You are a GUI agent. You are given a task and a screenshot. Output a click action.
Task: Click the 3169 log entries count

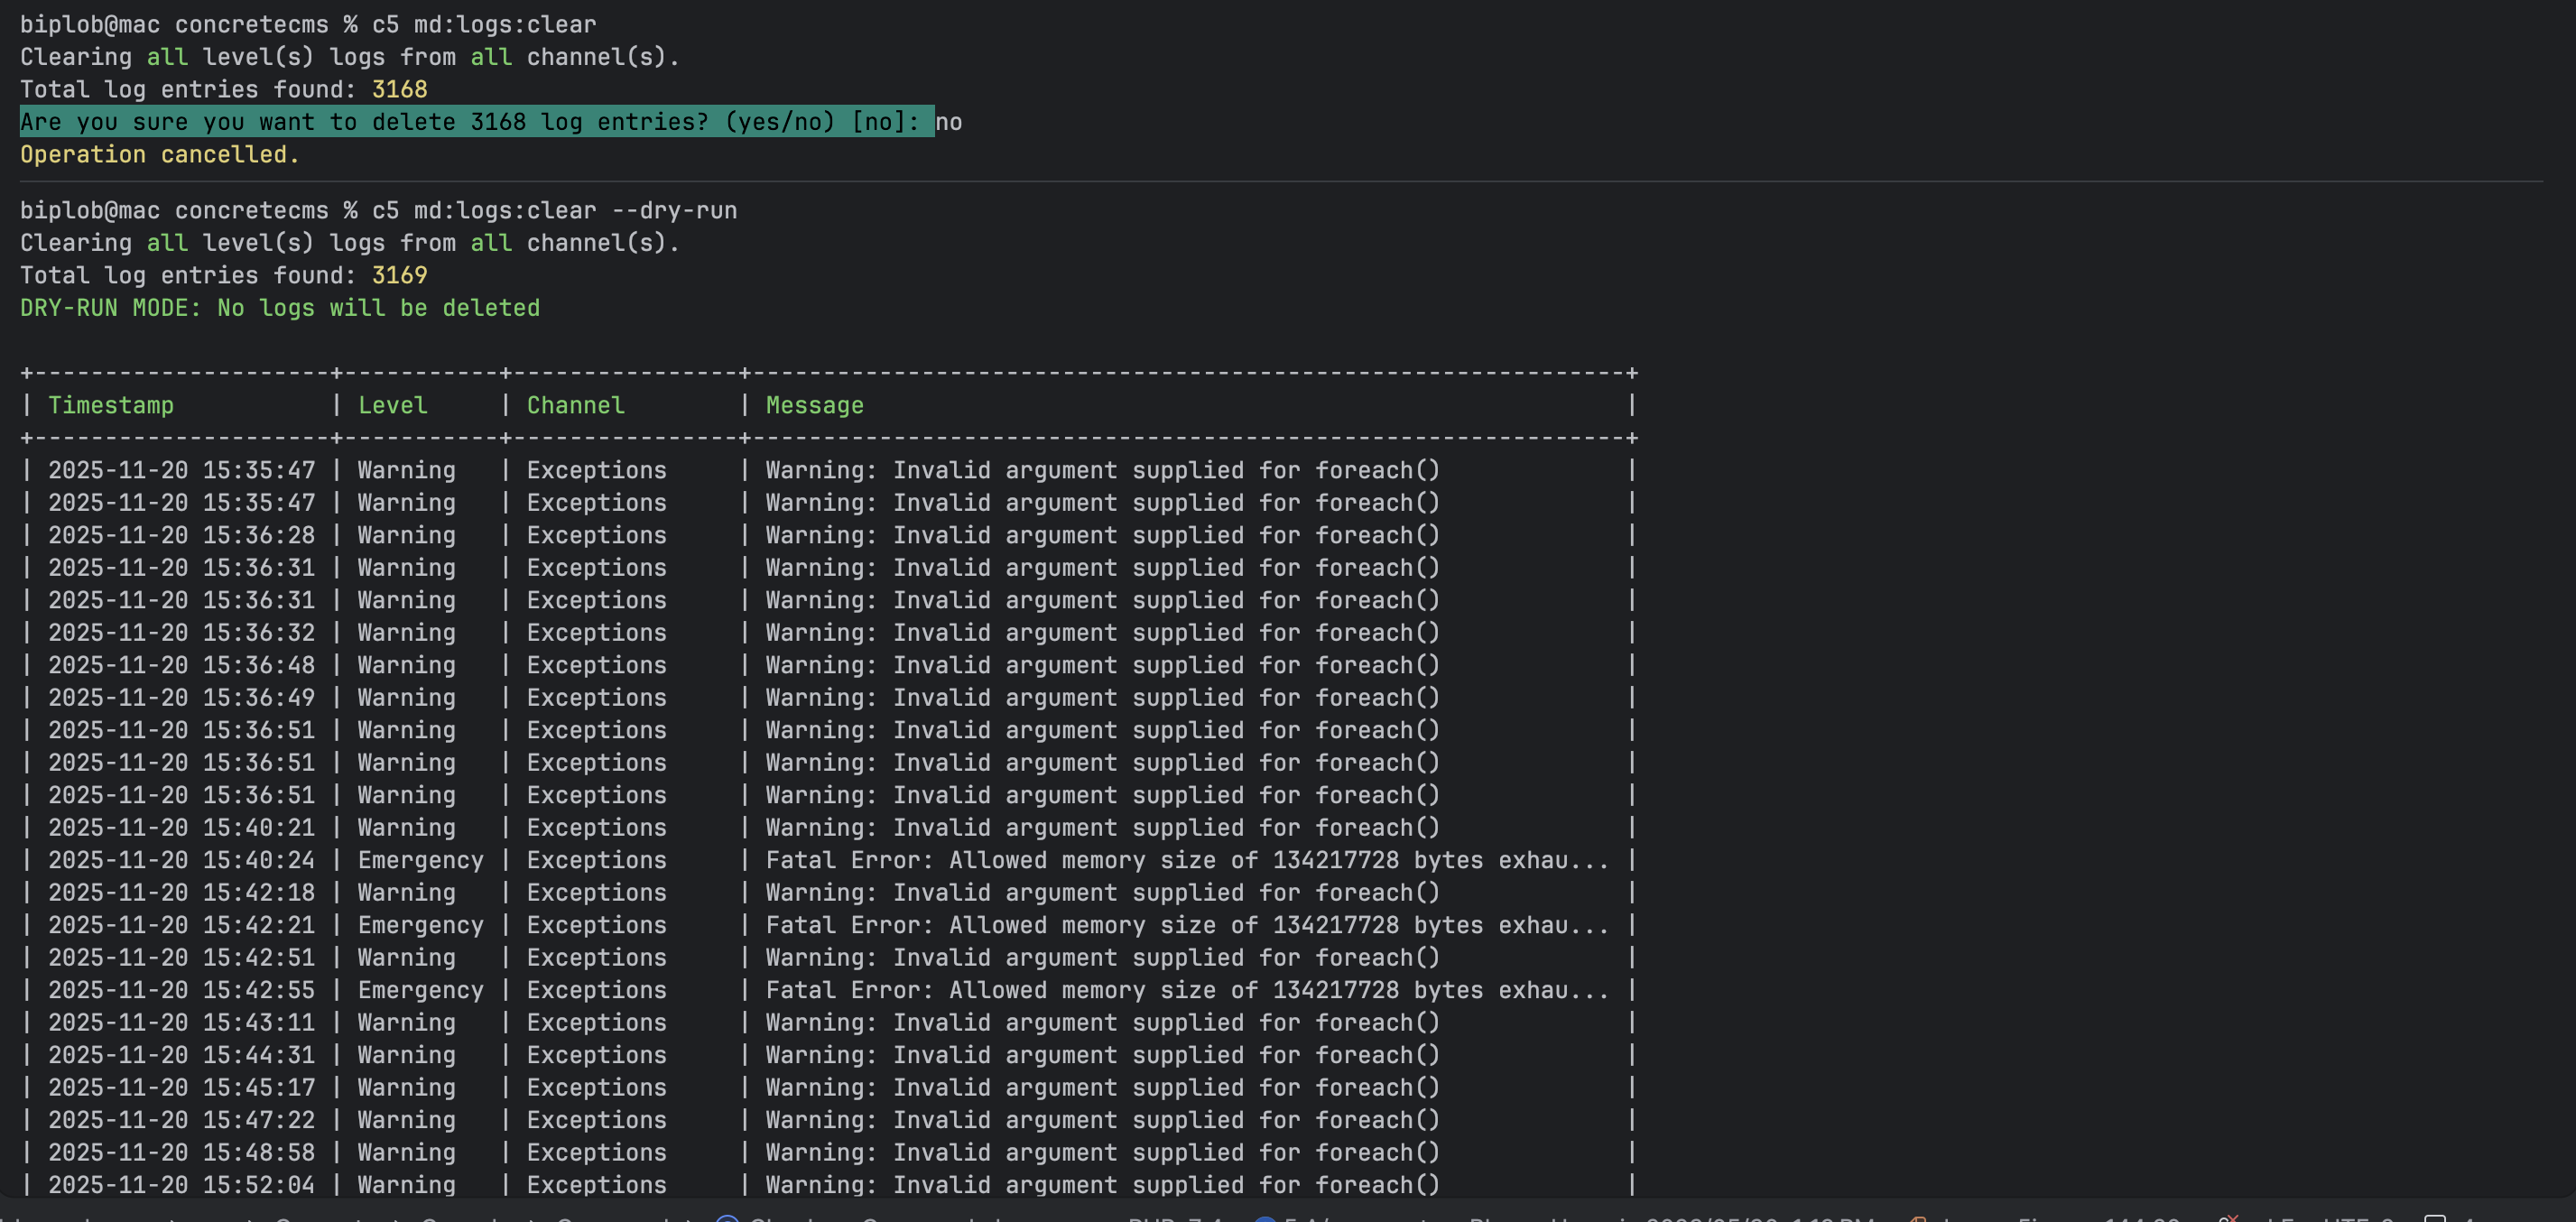(x=399, y=275)
